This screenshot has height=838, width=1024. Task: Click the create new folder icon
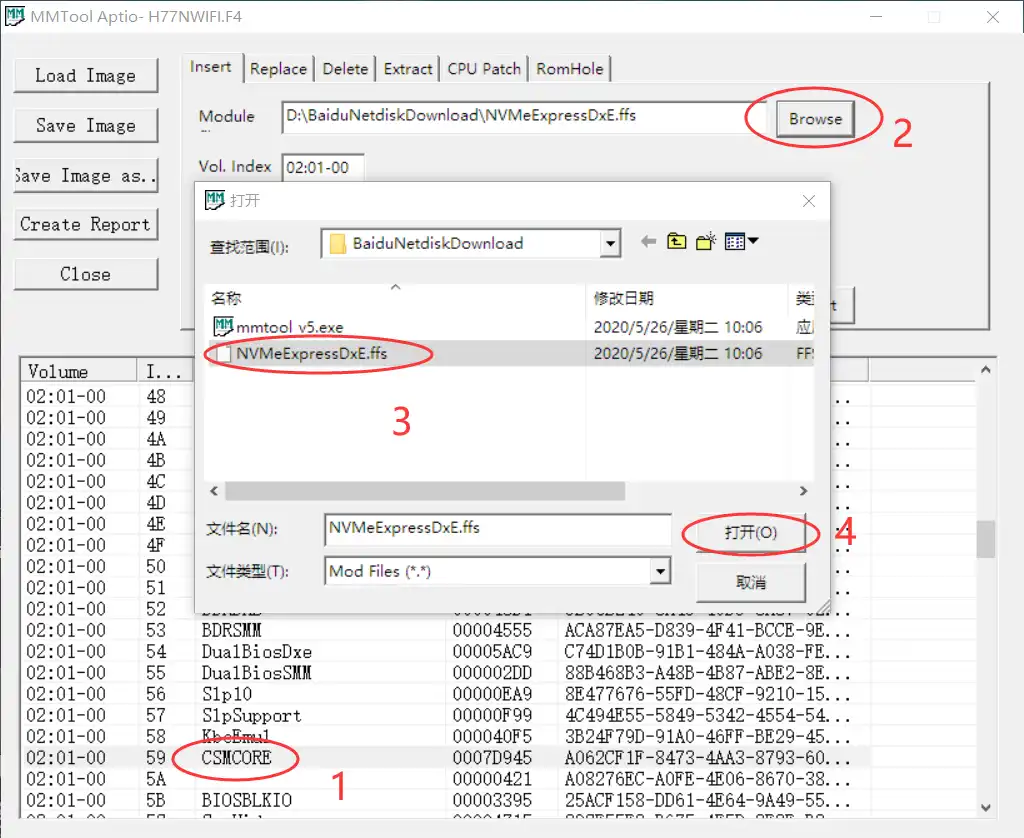(x=704, y=241)
